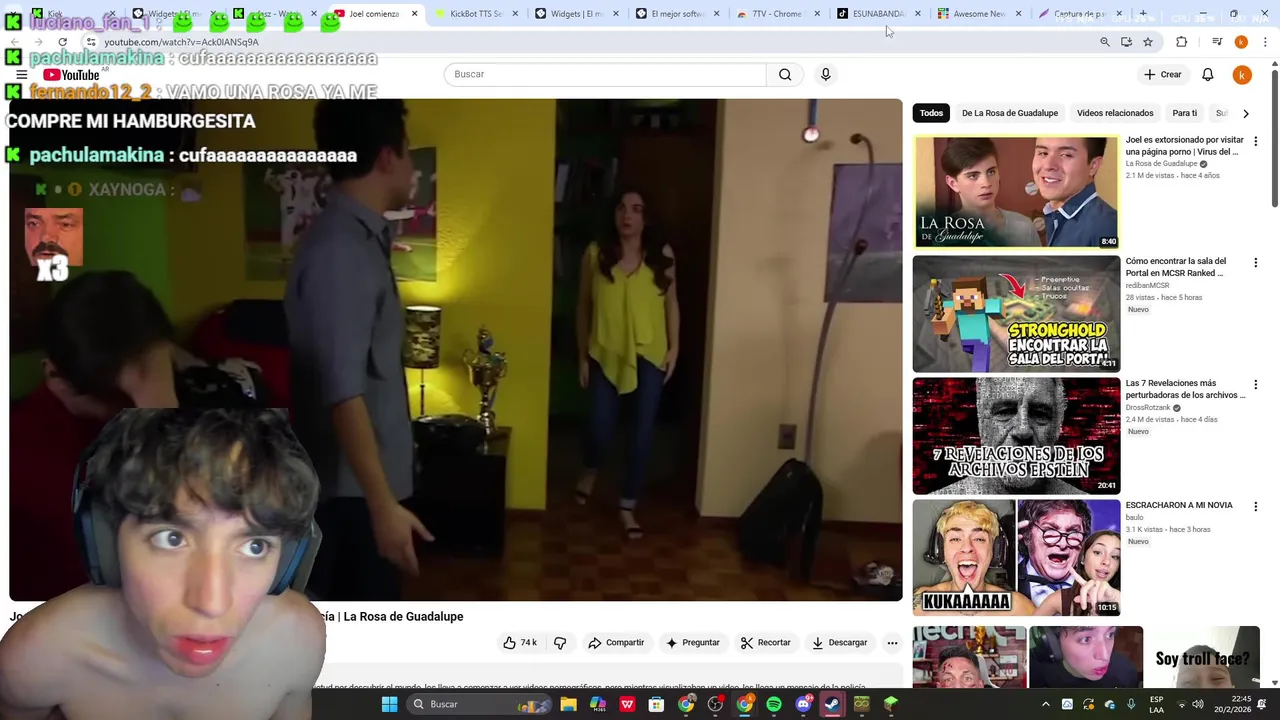Click the YouTube logo

pyautogui.click(x=71, y=75)
